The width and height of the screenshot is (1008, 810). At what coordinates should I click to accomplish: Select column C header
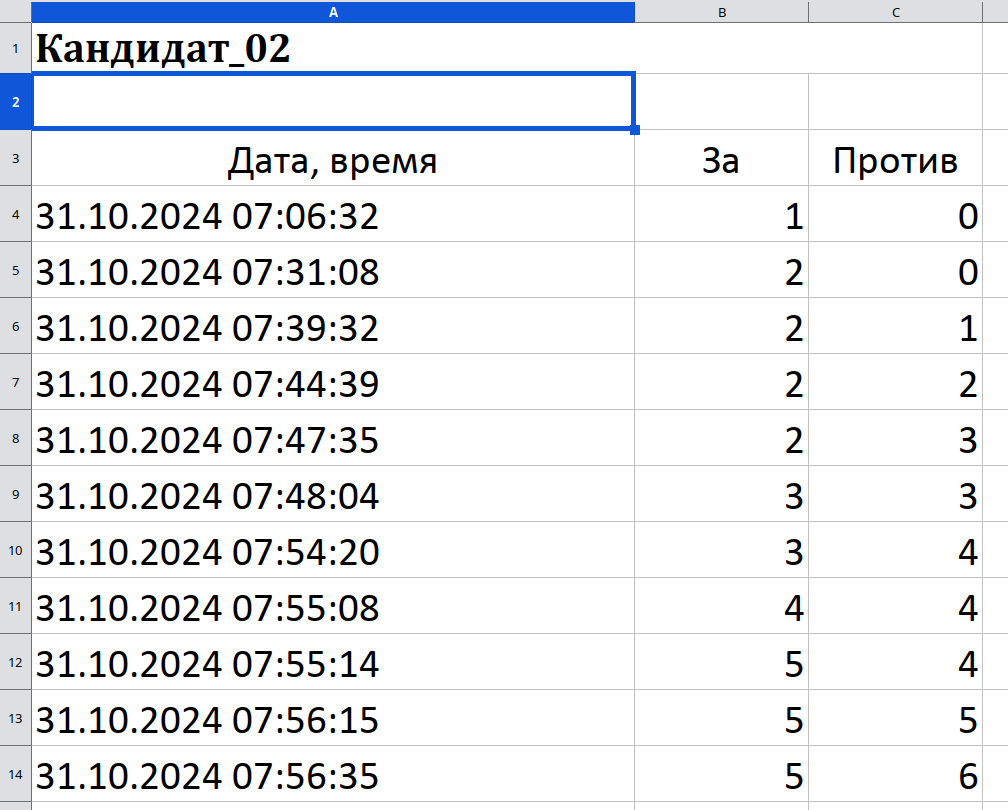(x=896, y=12)
